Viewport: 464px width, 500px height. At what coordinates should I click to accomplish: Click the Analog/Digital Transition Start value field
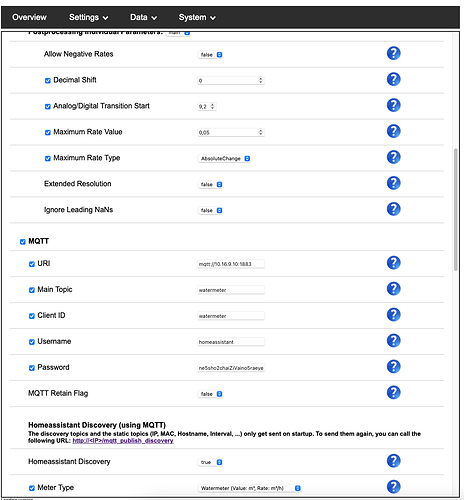[207, 107]
